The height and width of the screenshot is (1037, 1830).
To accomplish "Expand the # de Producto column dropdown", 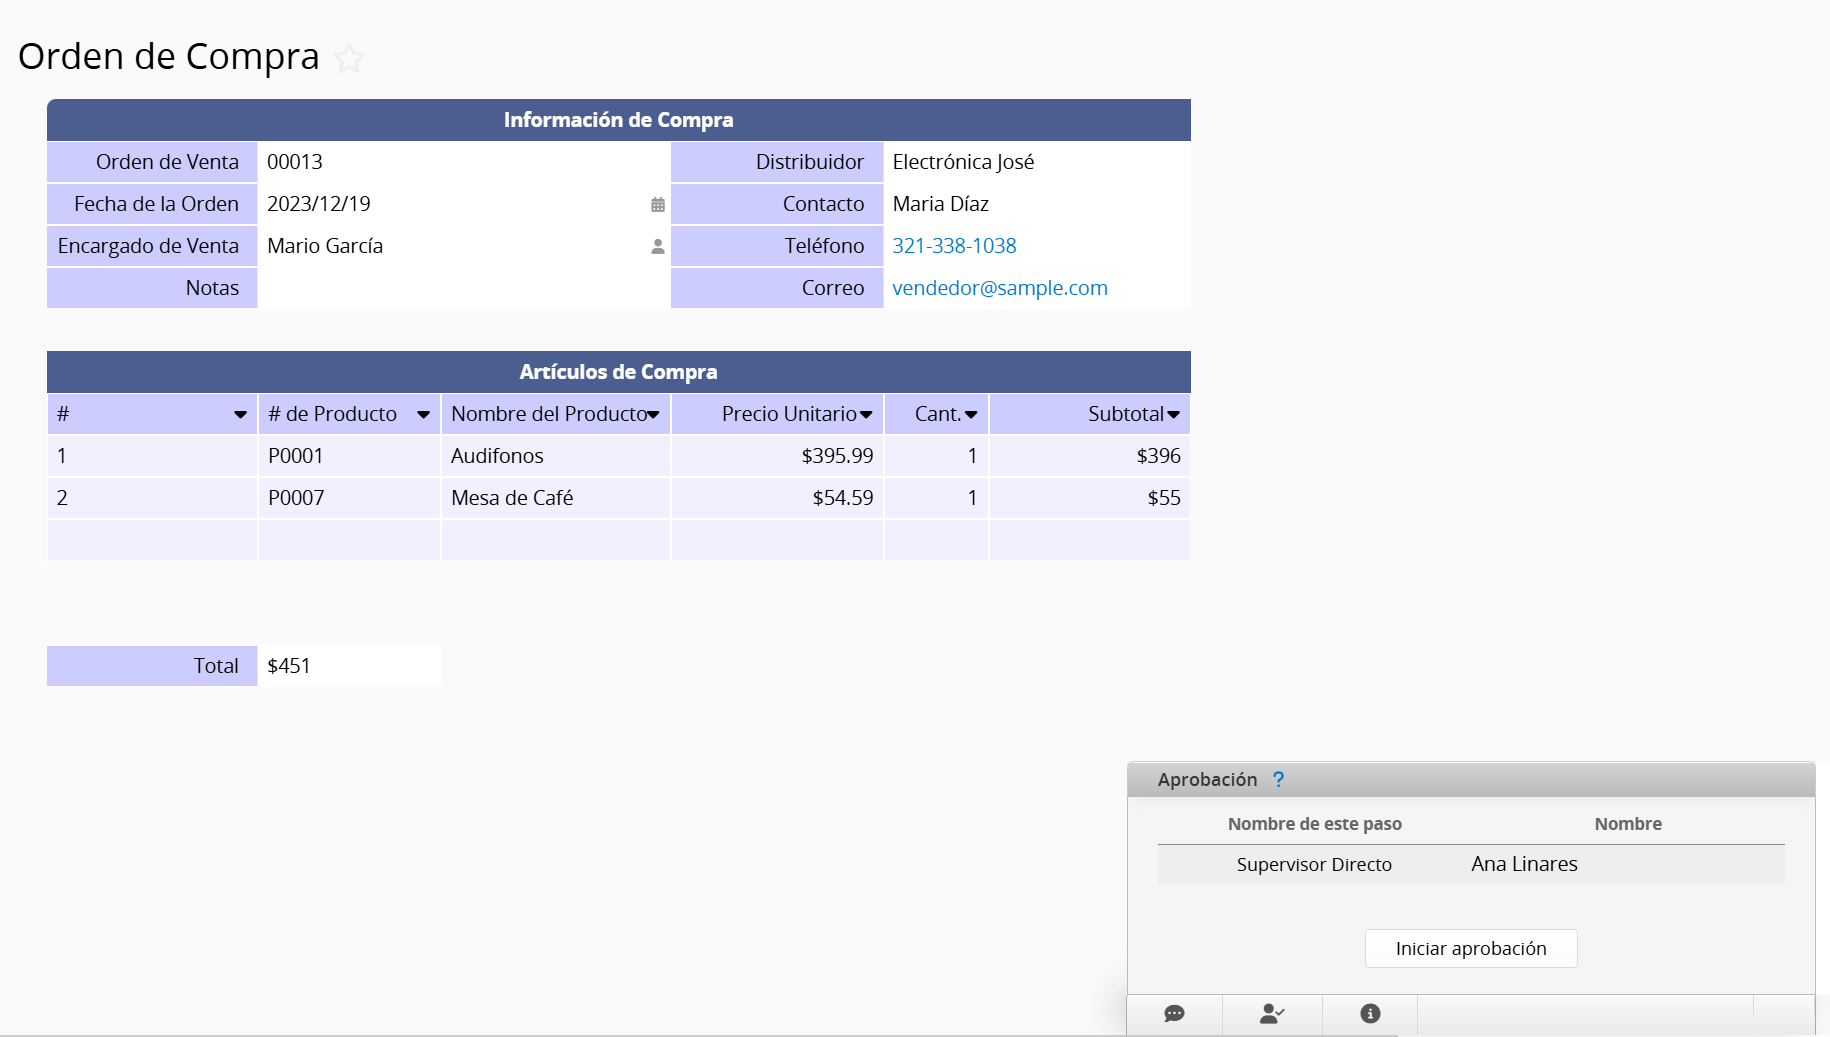I will point(423,415).
